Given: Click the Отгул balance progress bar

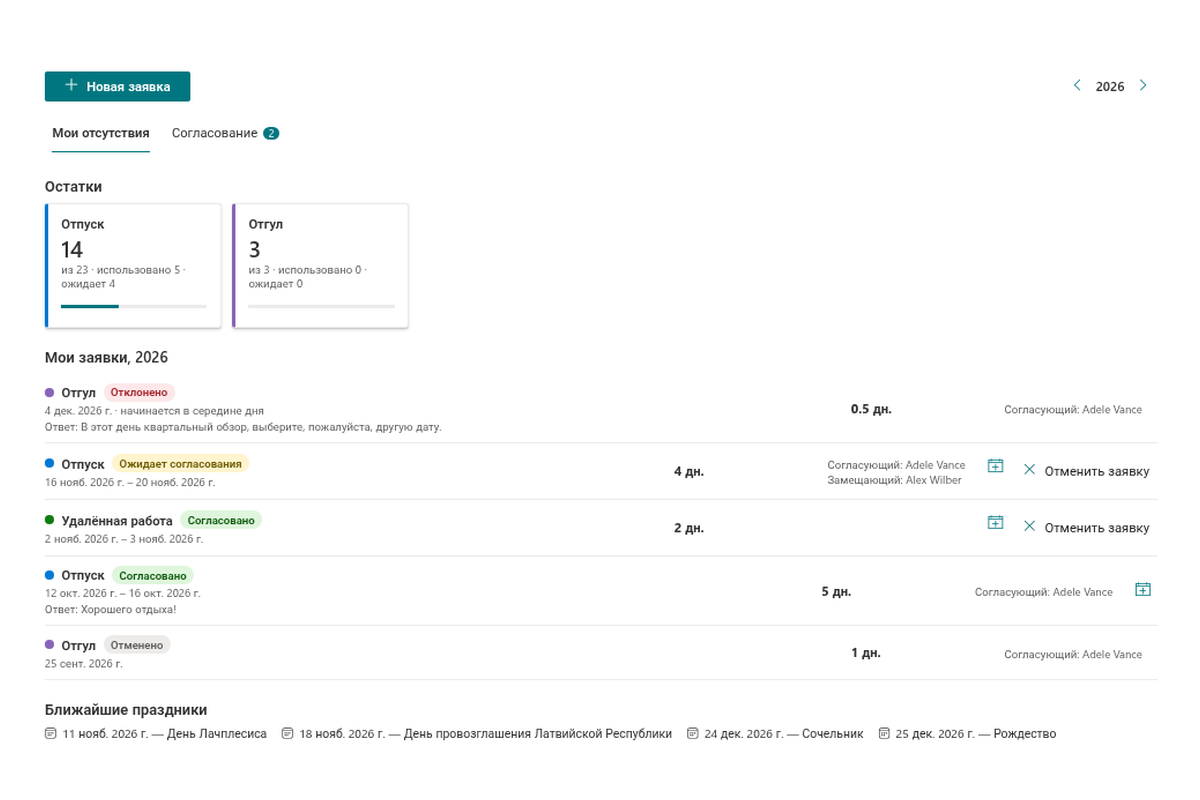Looking at the screenshot, I should pos(321,306).
